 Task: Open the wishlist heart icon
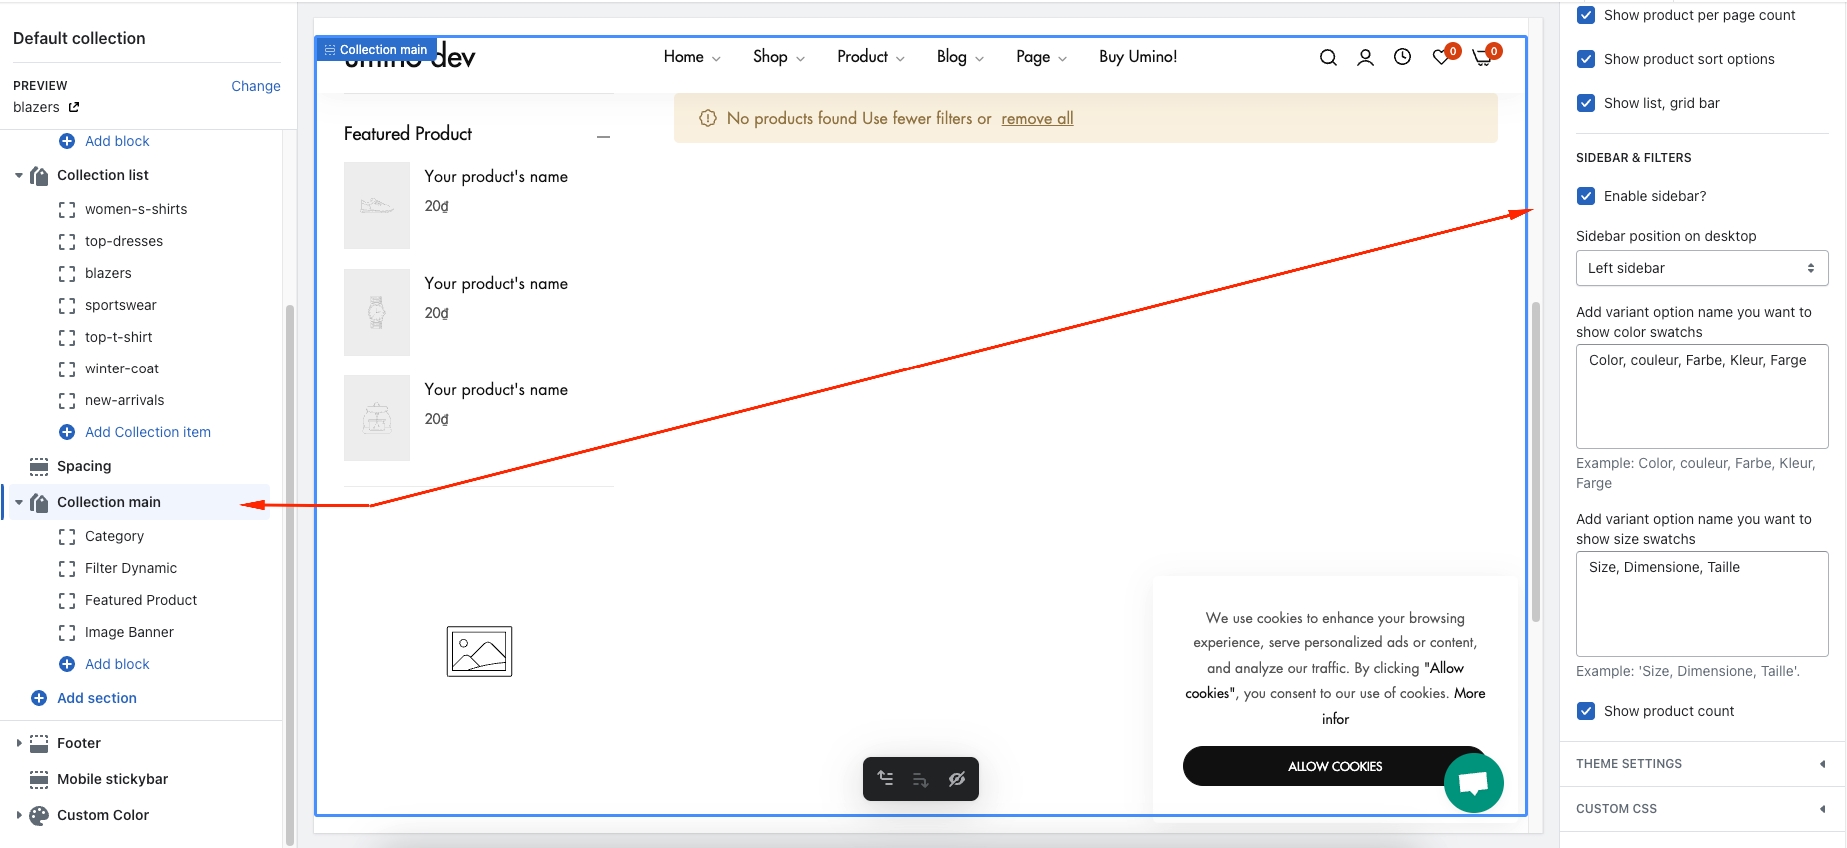pyautogui.click(x=1441, y=58)
